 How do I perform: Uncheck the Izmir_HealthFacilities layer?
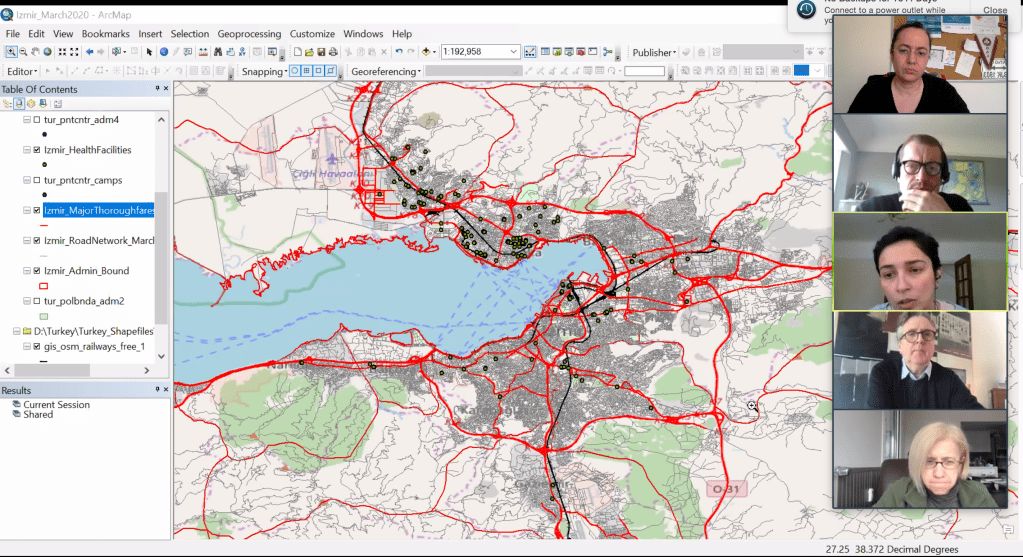click(x=37, y=150)
